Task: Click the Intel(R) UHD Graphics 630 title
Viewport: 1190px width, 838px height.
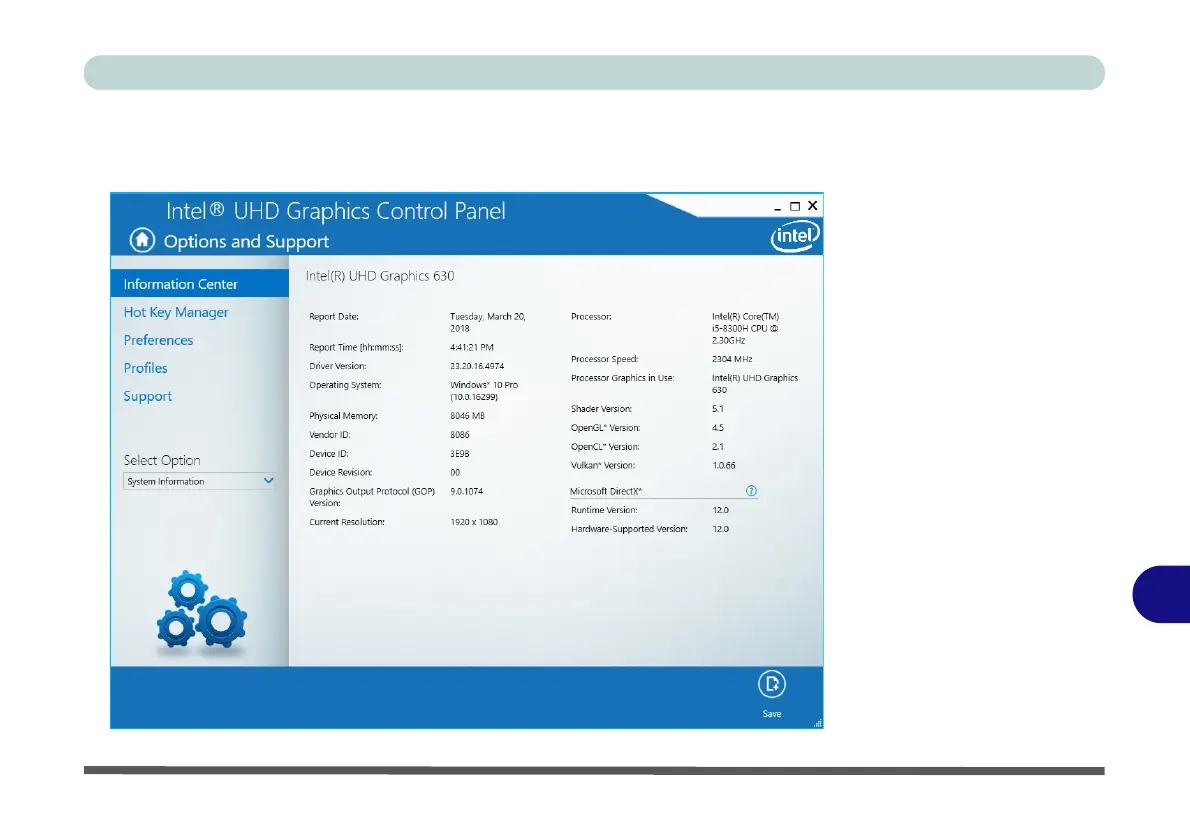Action: pos(379,276)
